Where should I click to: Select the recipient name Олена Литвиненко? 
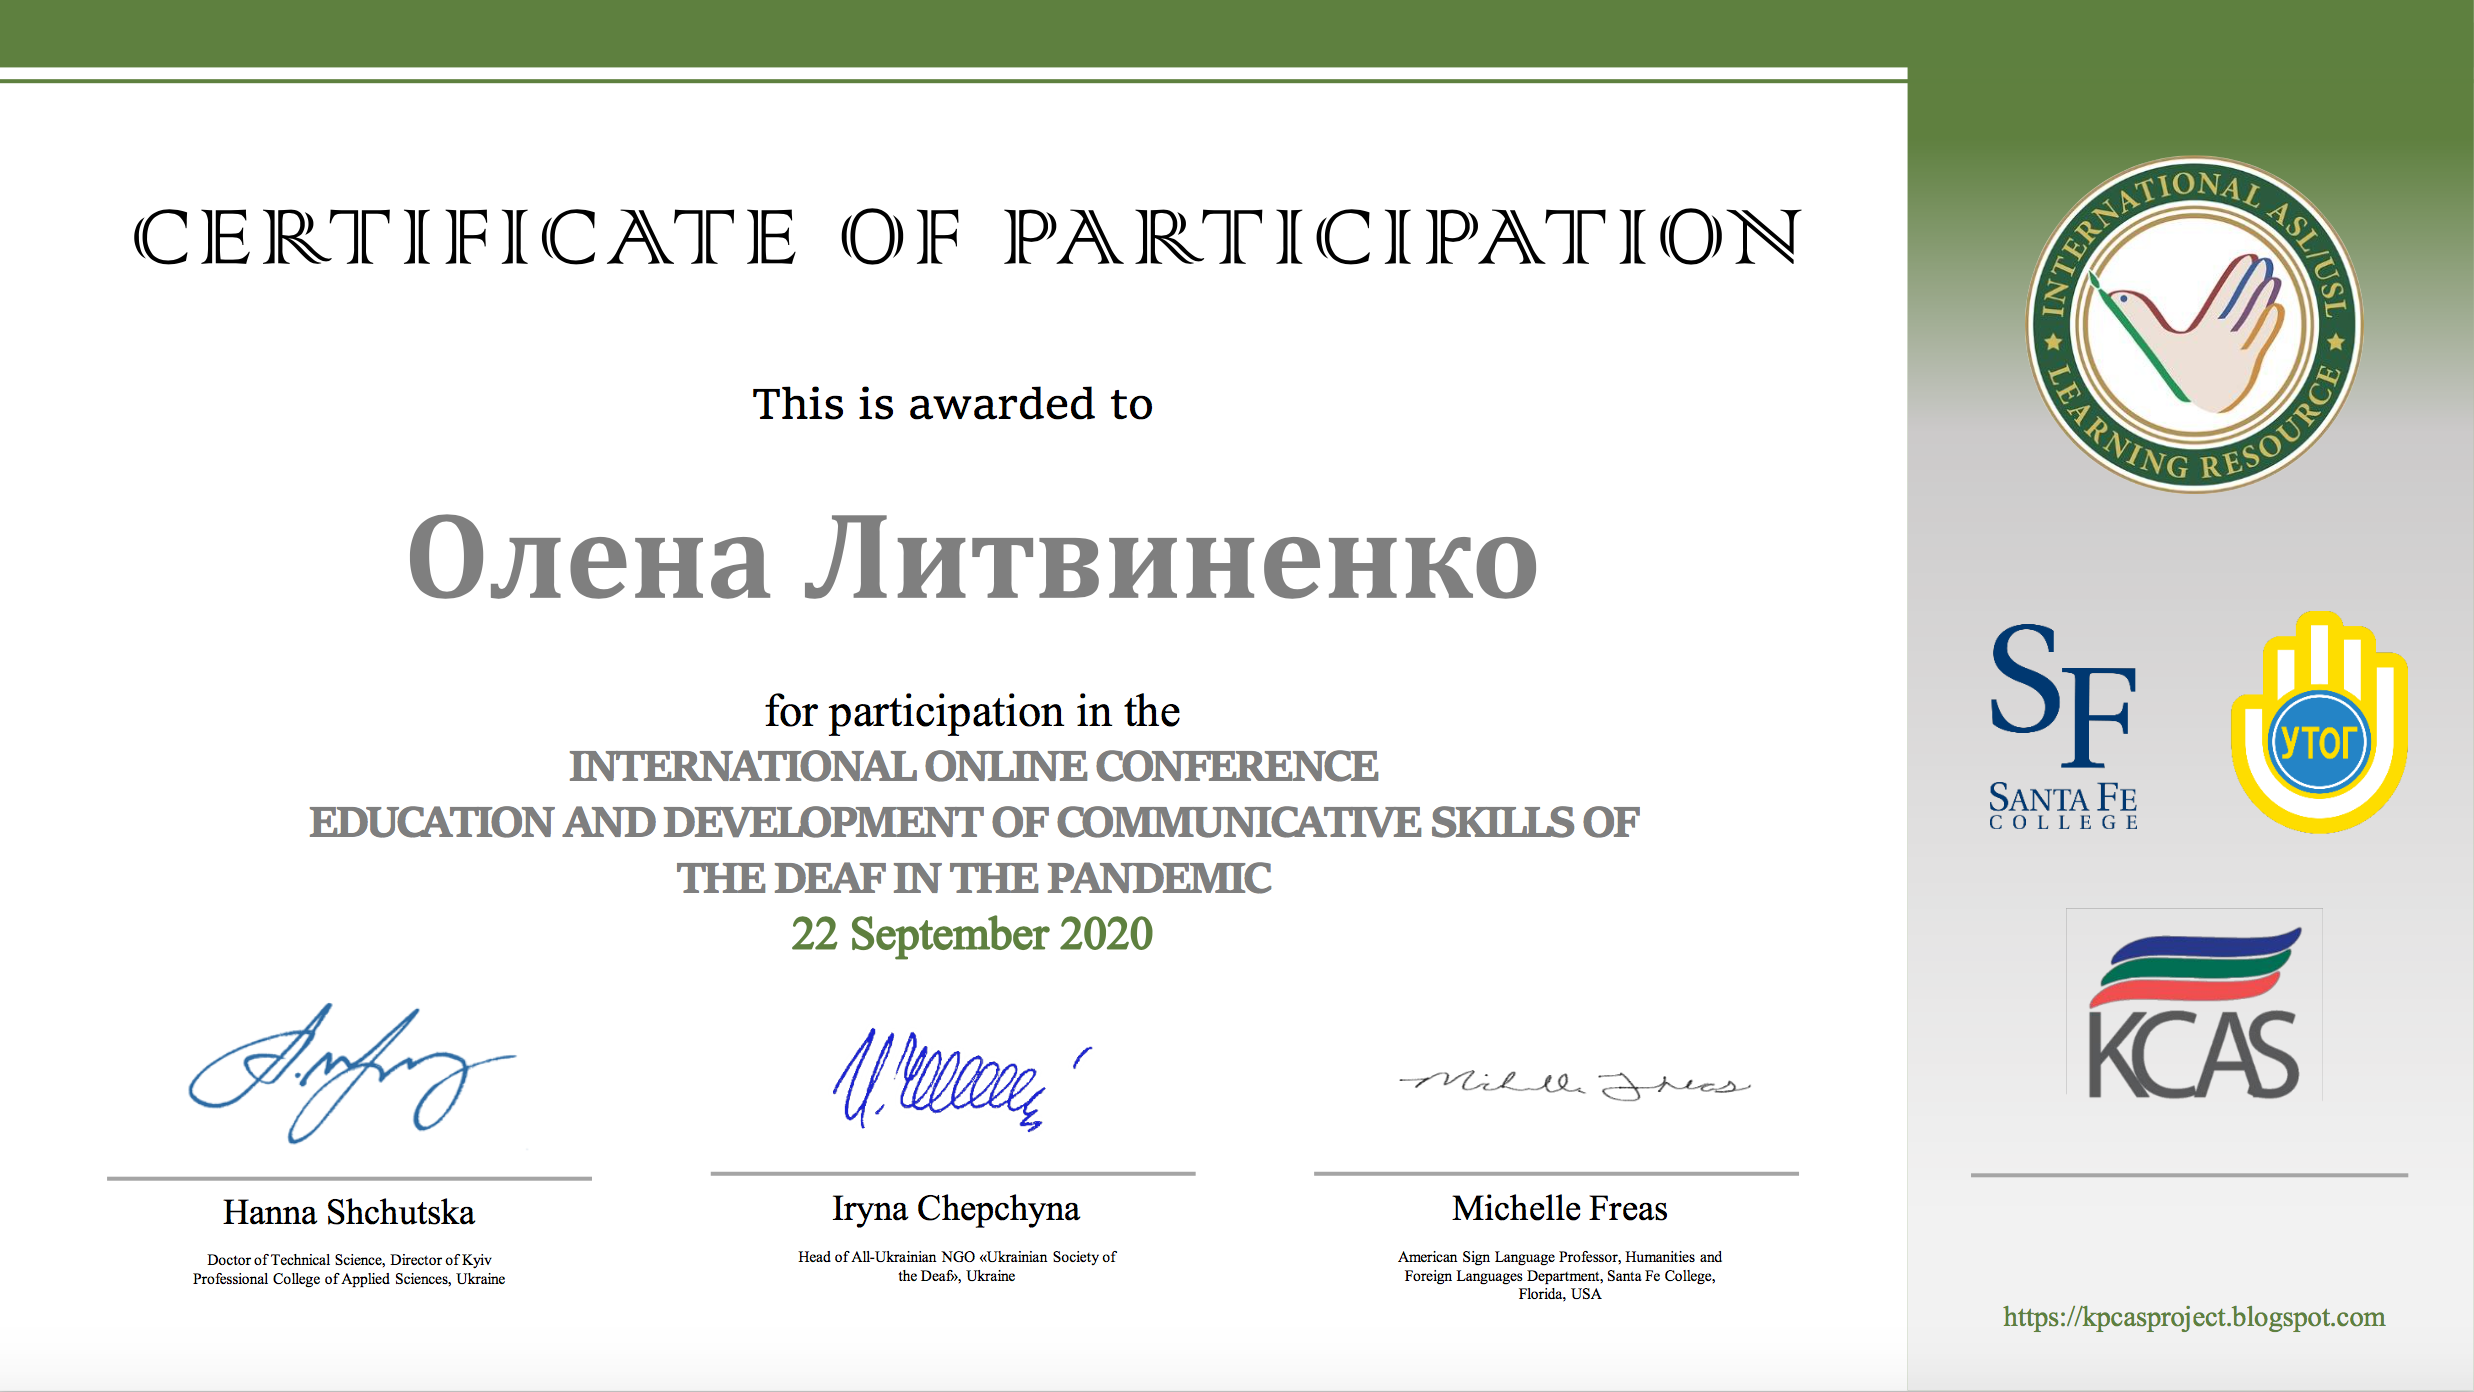click(x=972, y=558)
